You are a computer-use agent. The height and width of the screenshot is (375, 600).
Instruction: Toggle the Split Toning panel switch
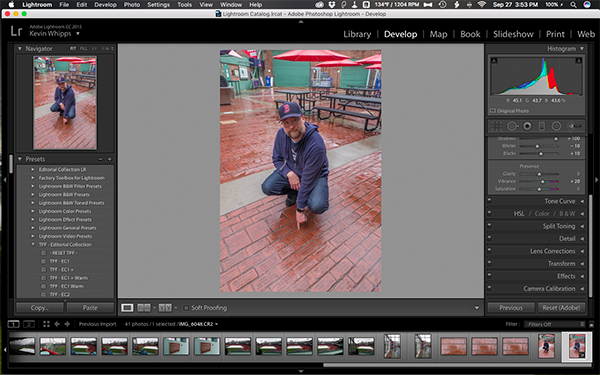click(489, 226)
